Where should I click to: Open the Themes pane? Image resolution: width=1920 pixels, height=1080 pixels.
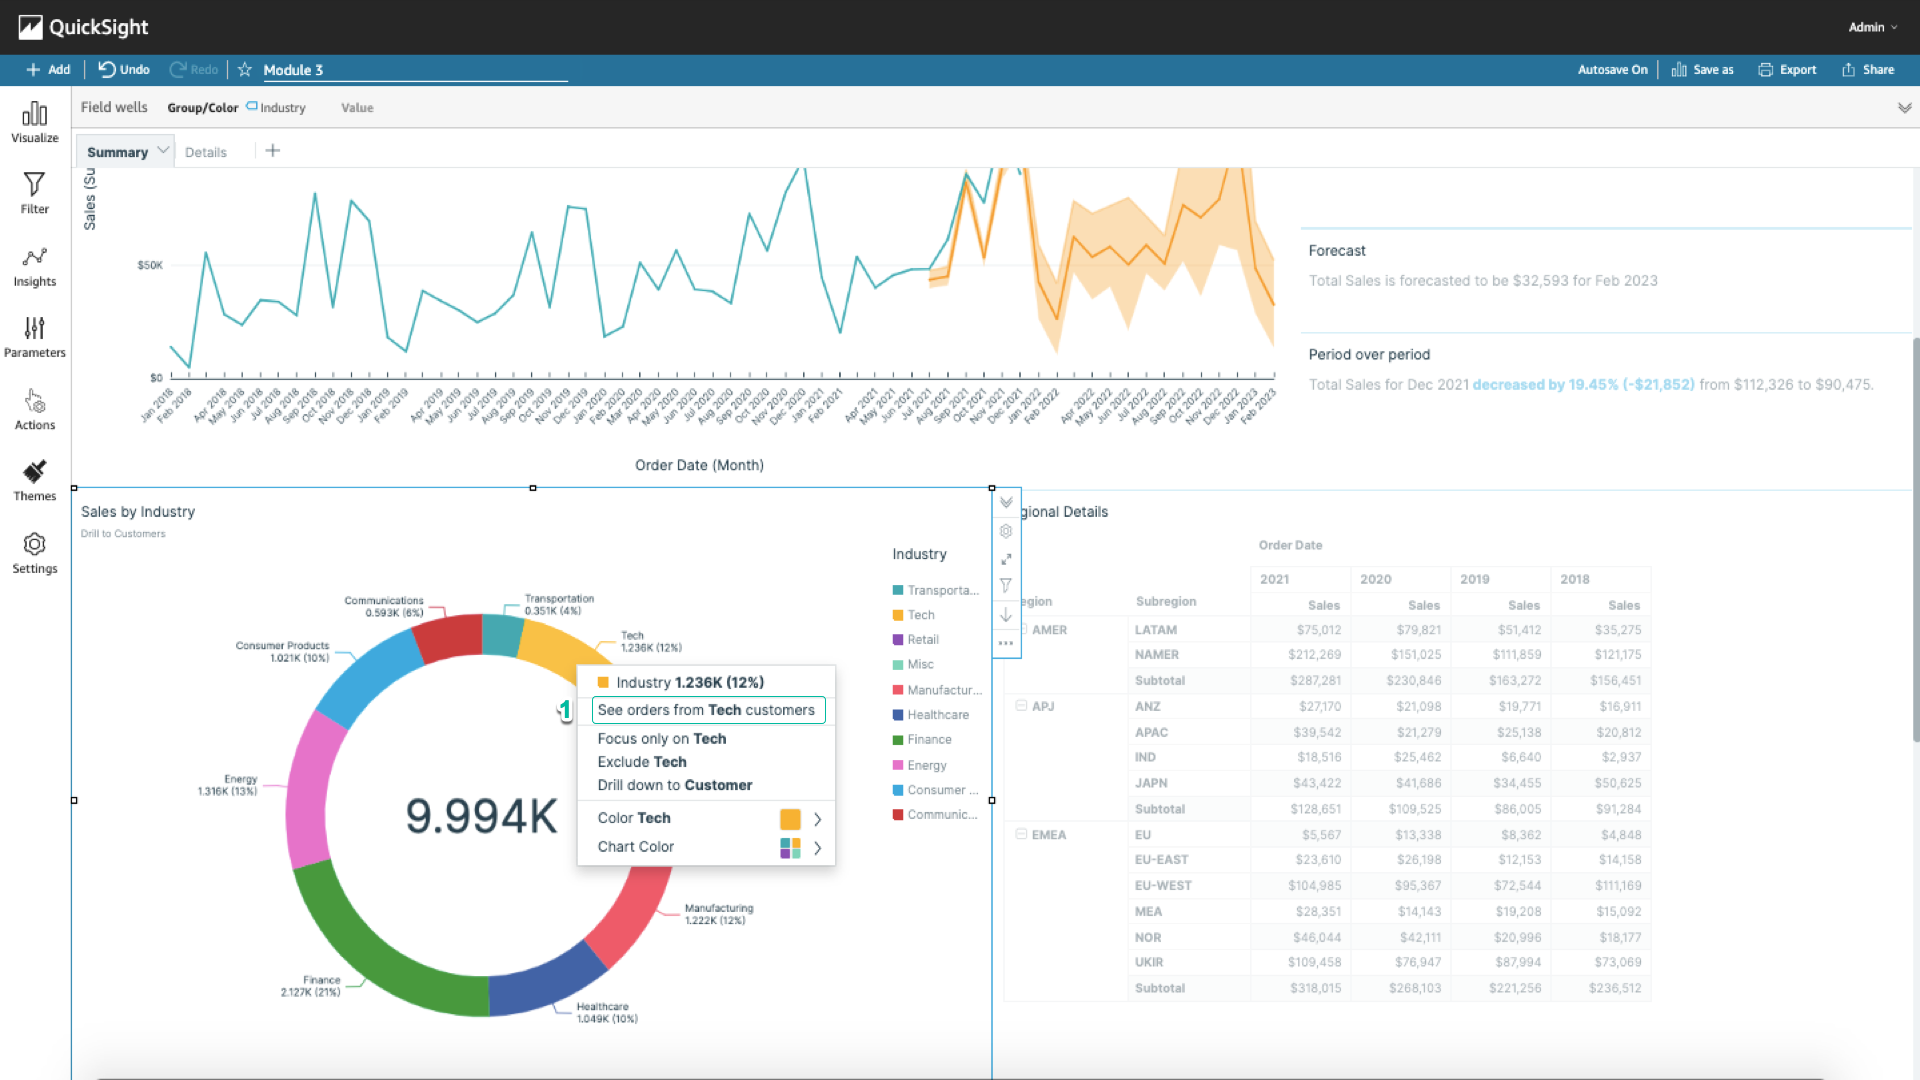(x=35, y=481)
